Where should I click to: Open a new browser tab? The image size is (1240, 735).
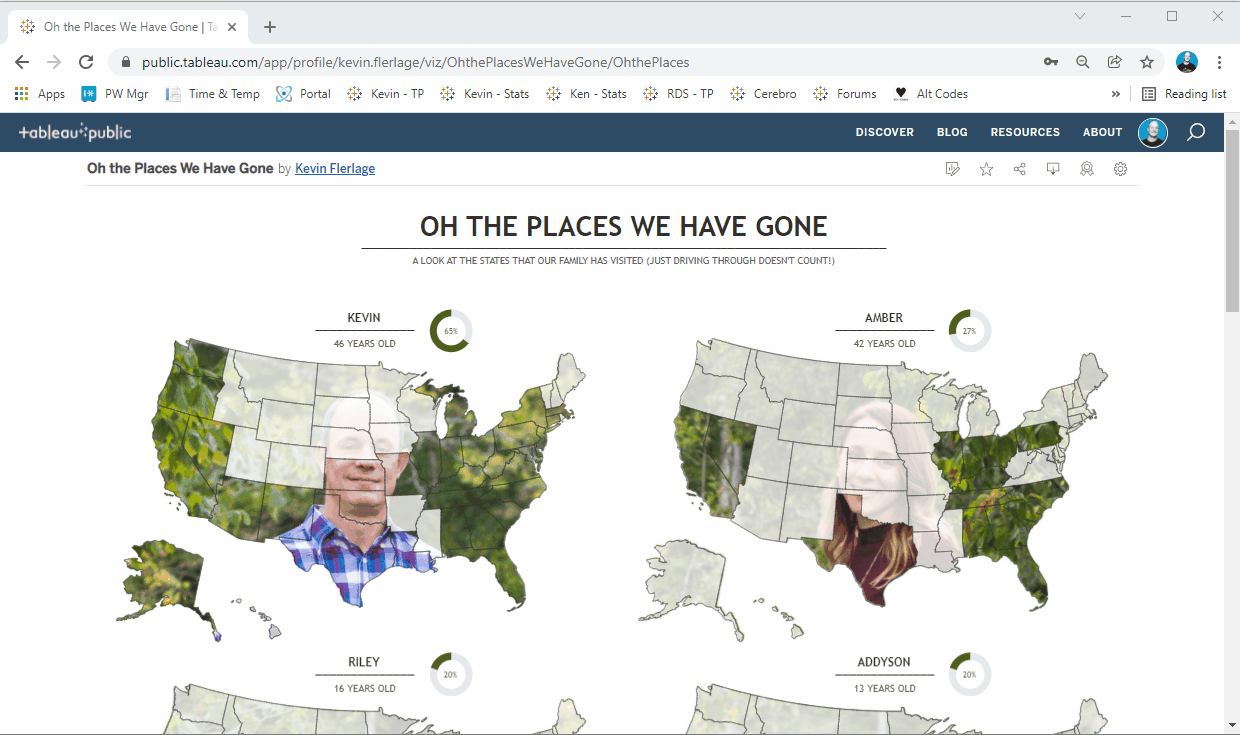point(270,27)
